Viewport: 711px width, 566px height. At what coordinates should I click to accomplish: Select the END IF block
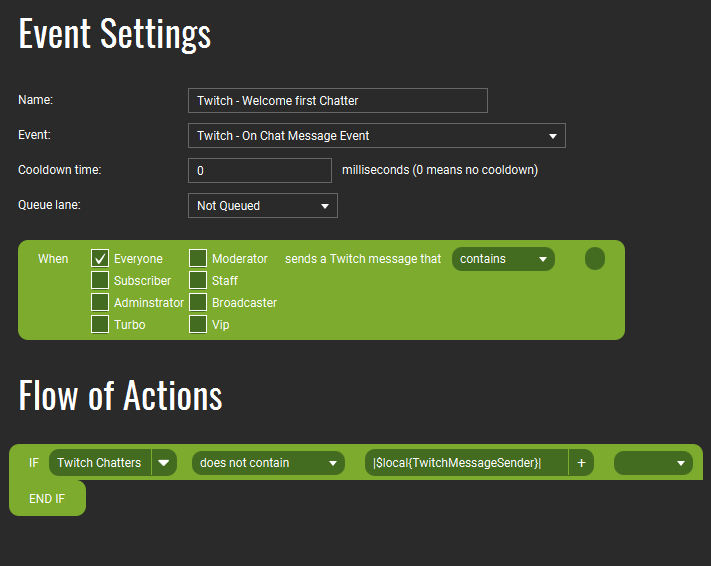click(47, 498)
